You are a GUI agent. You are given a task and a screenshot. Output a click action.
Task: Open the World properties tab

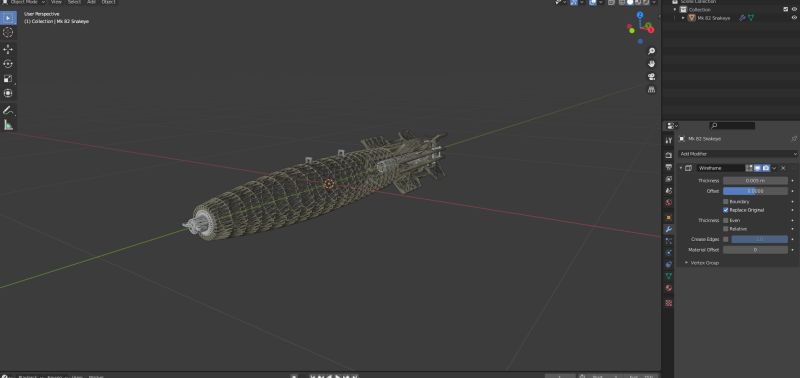tap(668, 203)
